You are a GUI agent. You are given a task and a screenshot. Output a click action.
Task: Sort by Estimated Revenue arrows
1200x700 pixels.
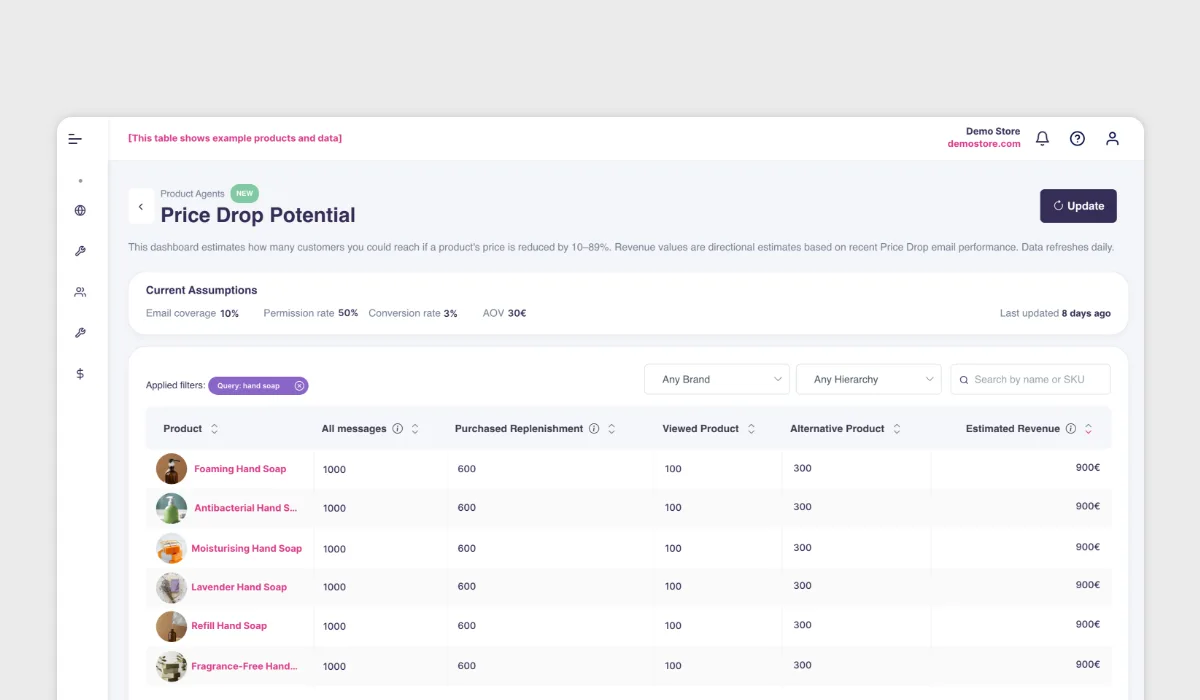coord(1088,429)
